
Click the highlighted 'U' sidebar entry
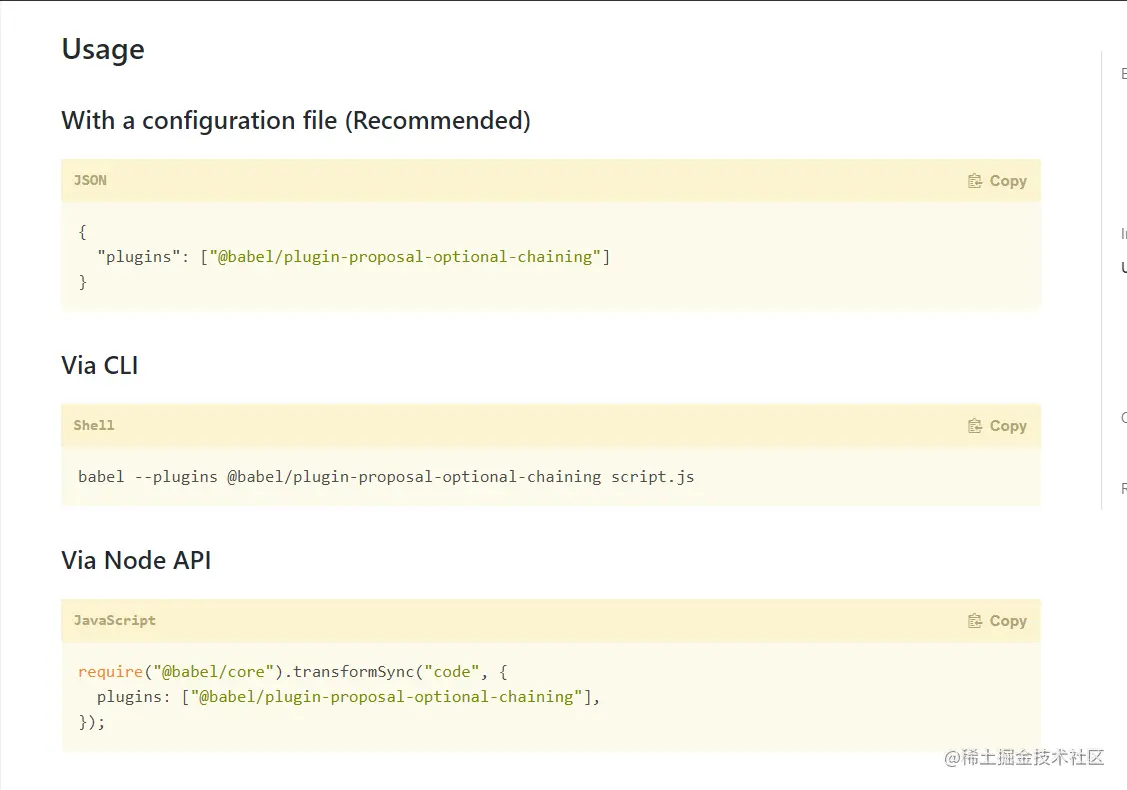point(1123,268)
